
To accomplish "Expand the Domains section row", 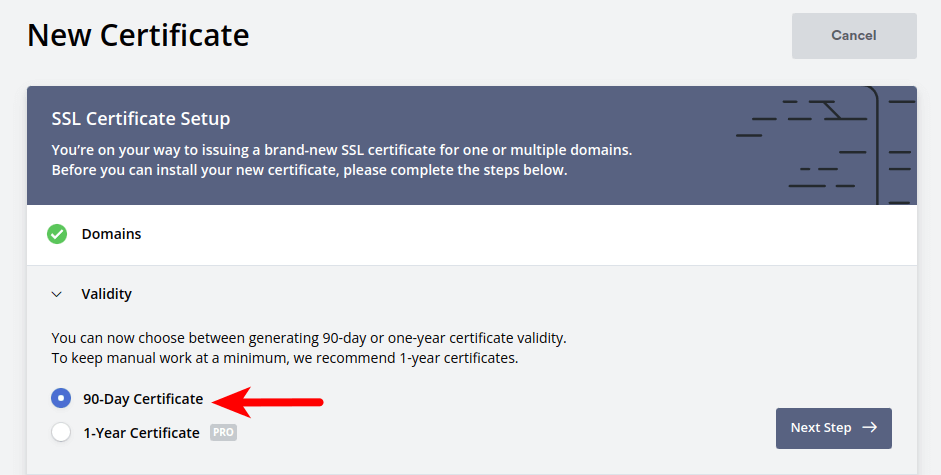I will (471, 235).
